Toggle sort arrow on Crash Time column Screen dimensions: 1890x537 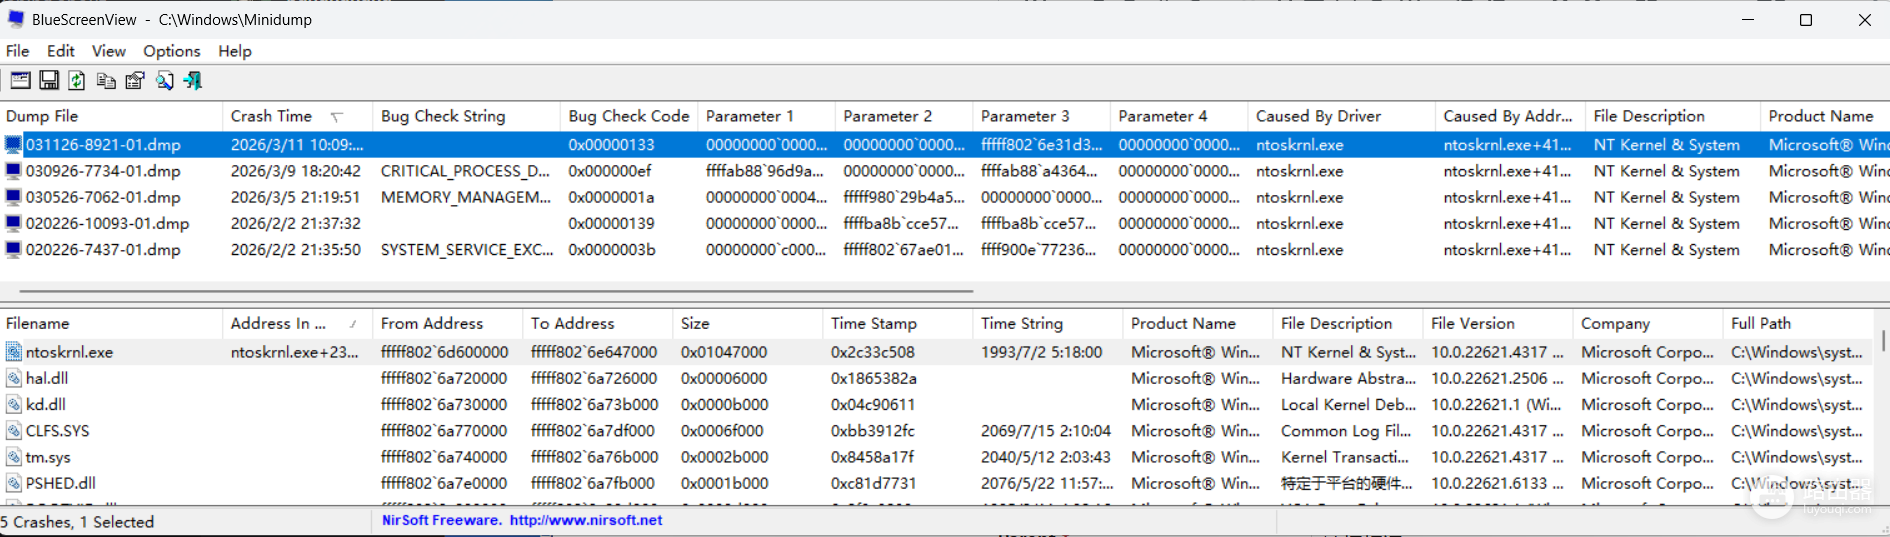tap(337, 117)
